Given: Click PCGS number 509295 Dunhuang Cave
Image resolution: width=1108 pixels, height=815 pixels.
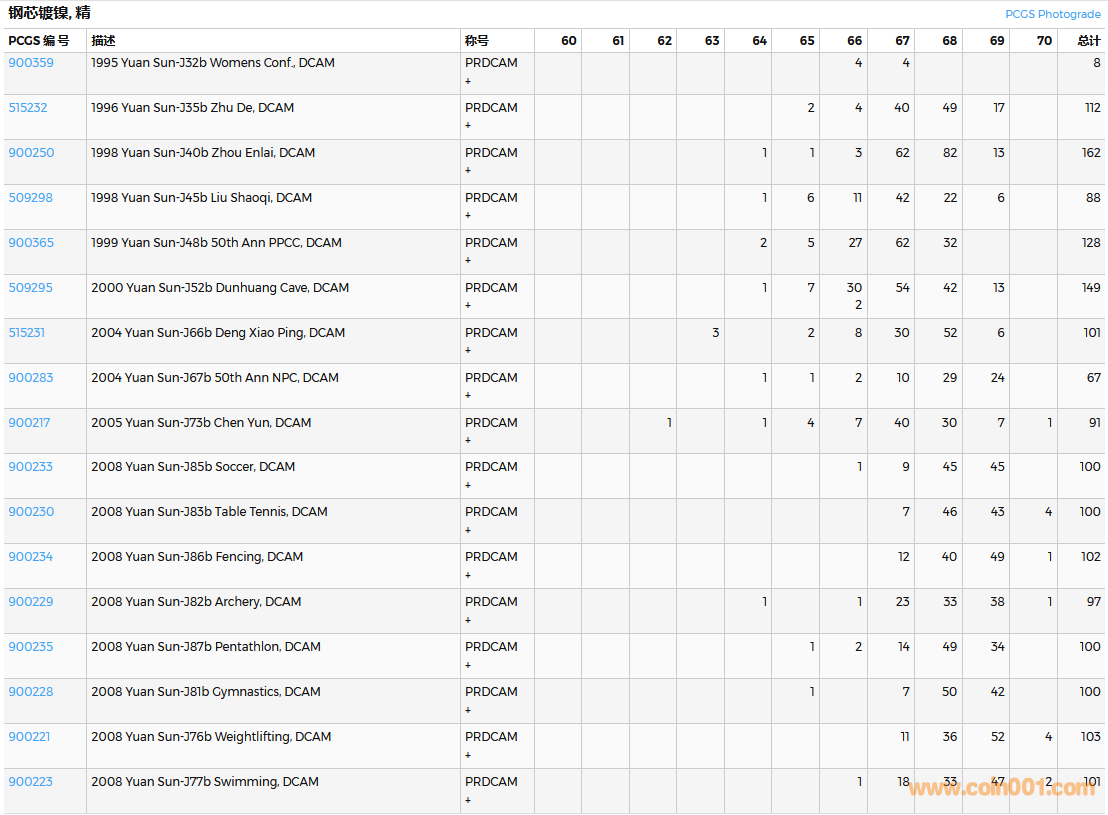Looking at the screenshot, I should 30,288.
